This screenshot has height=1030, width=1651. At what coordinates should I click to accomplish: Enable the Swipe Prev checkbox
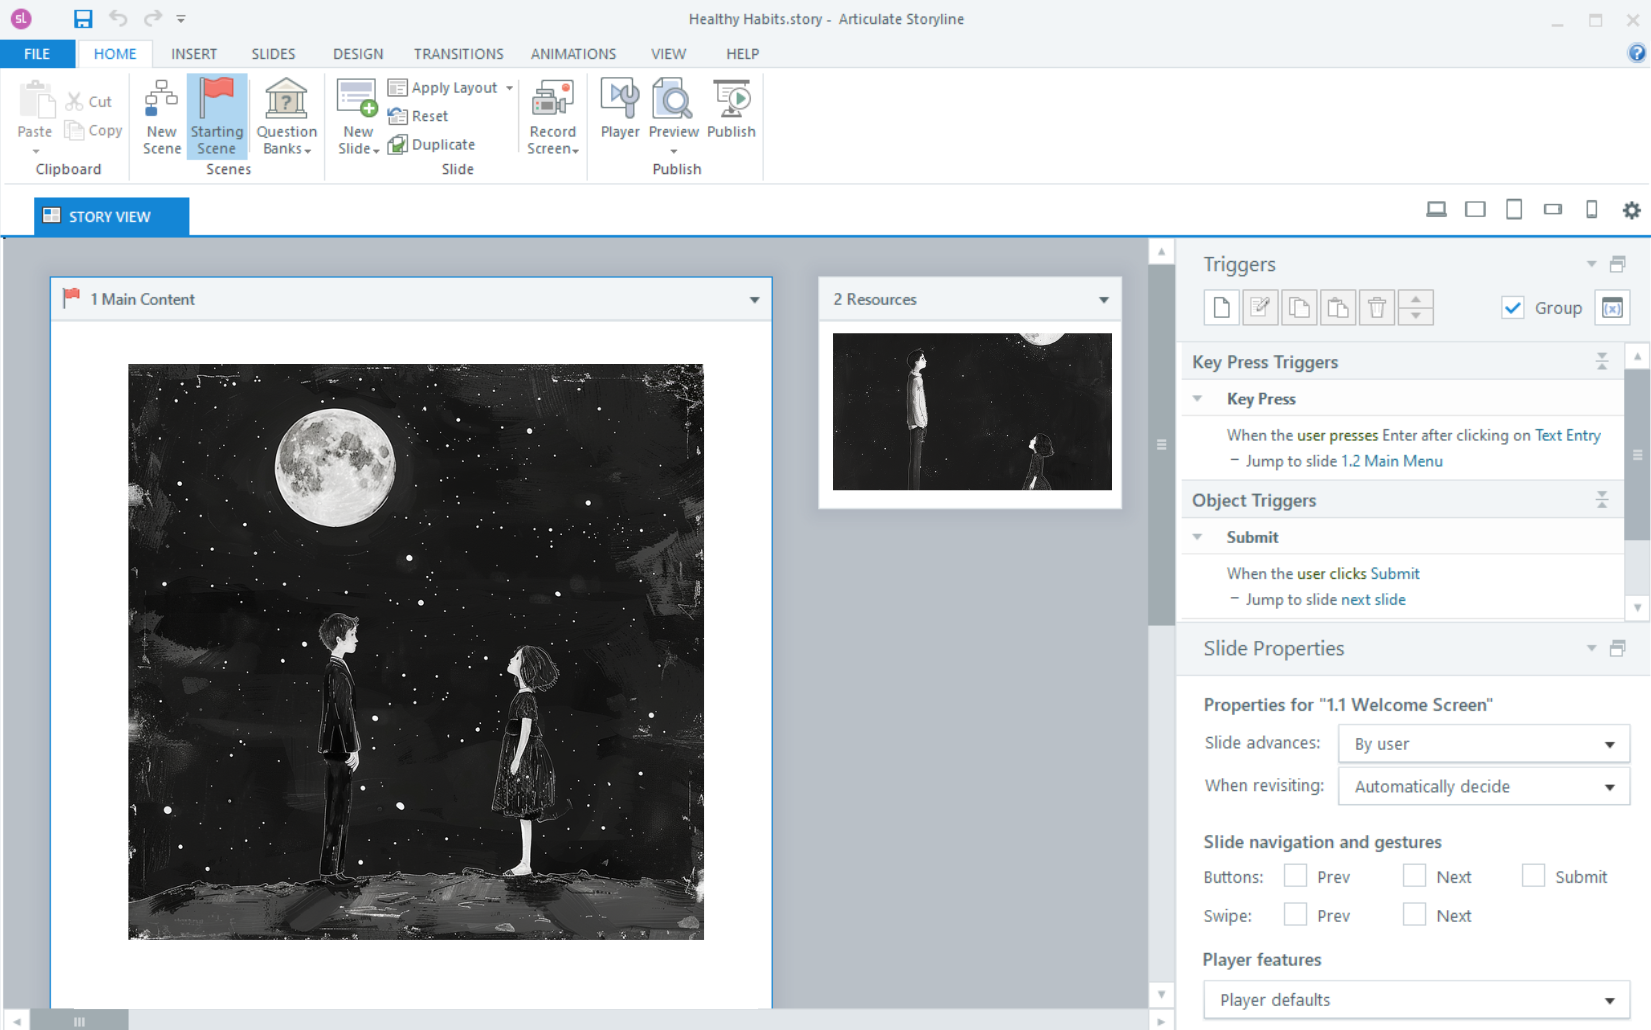pyautogui.click(x=1295, y=915)
